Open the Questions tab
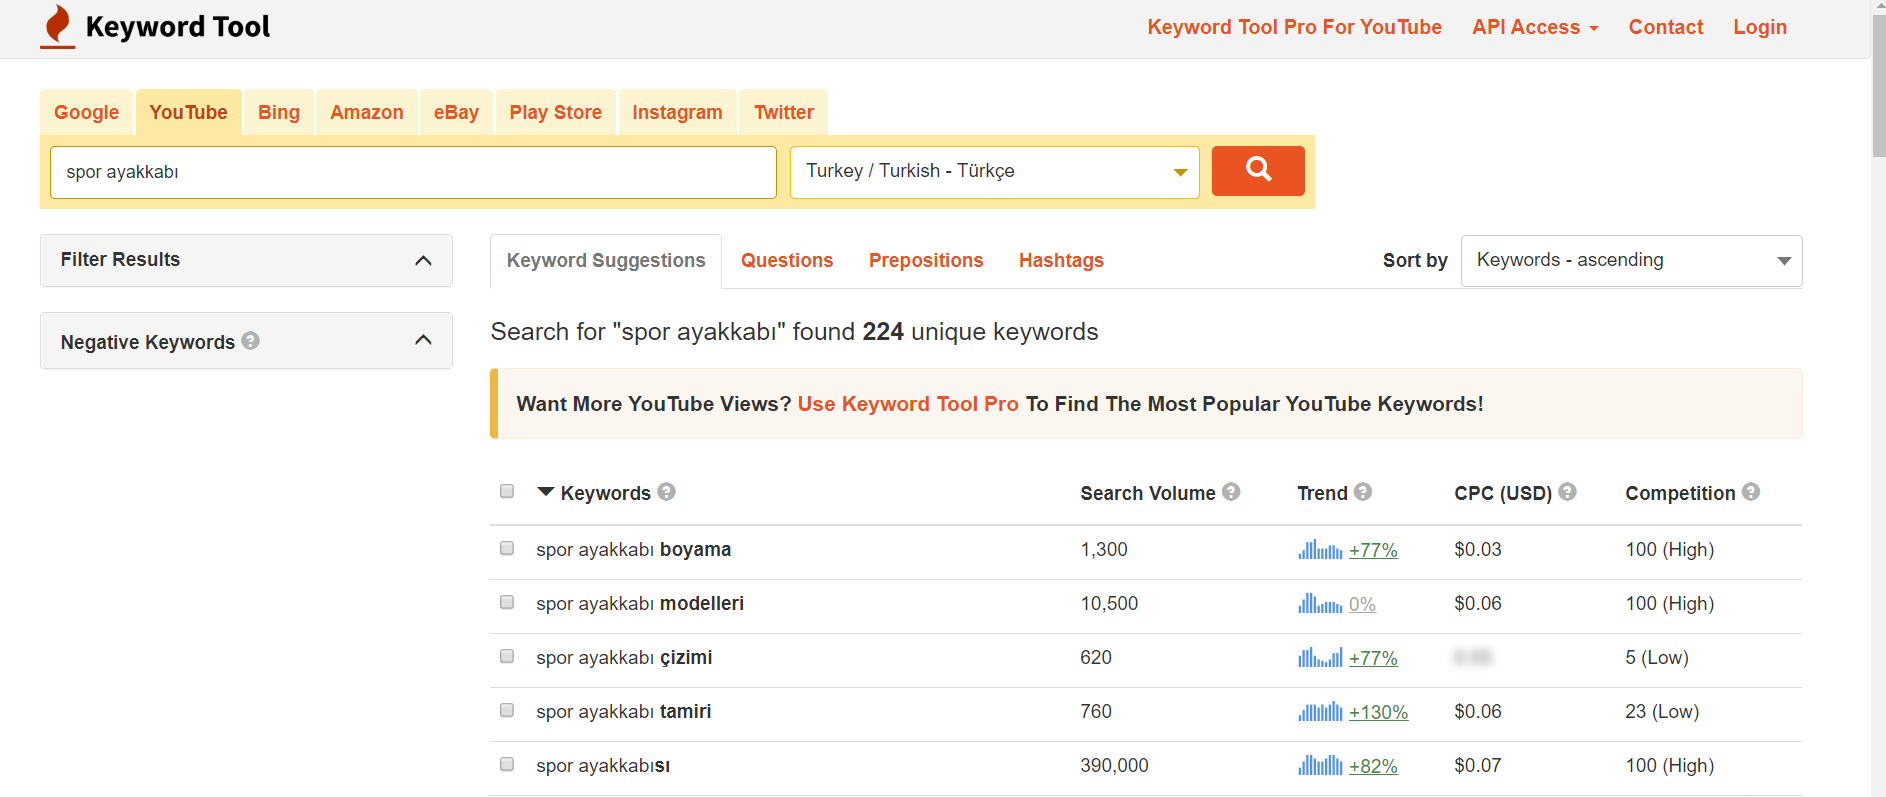Viewport: 1886px width, 797px height. point(787,260)
